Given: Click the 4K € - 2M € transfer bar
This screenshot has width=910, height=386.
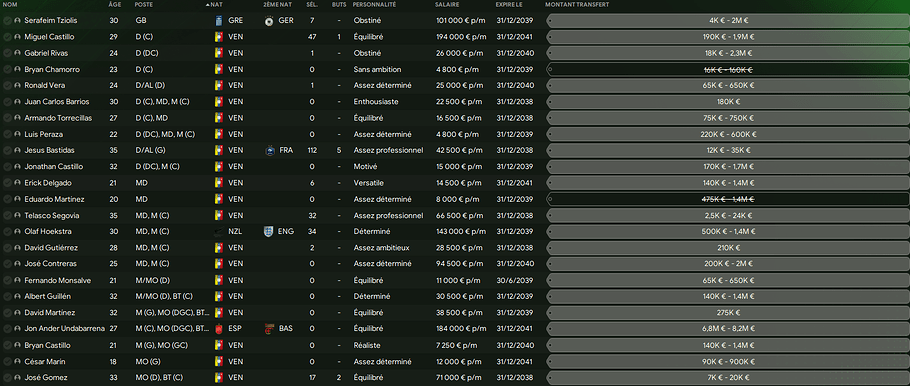Looking at the screenshot, I should tap(728, 20).
